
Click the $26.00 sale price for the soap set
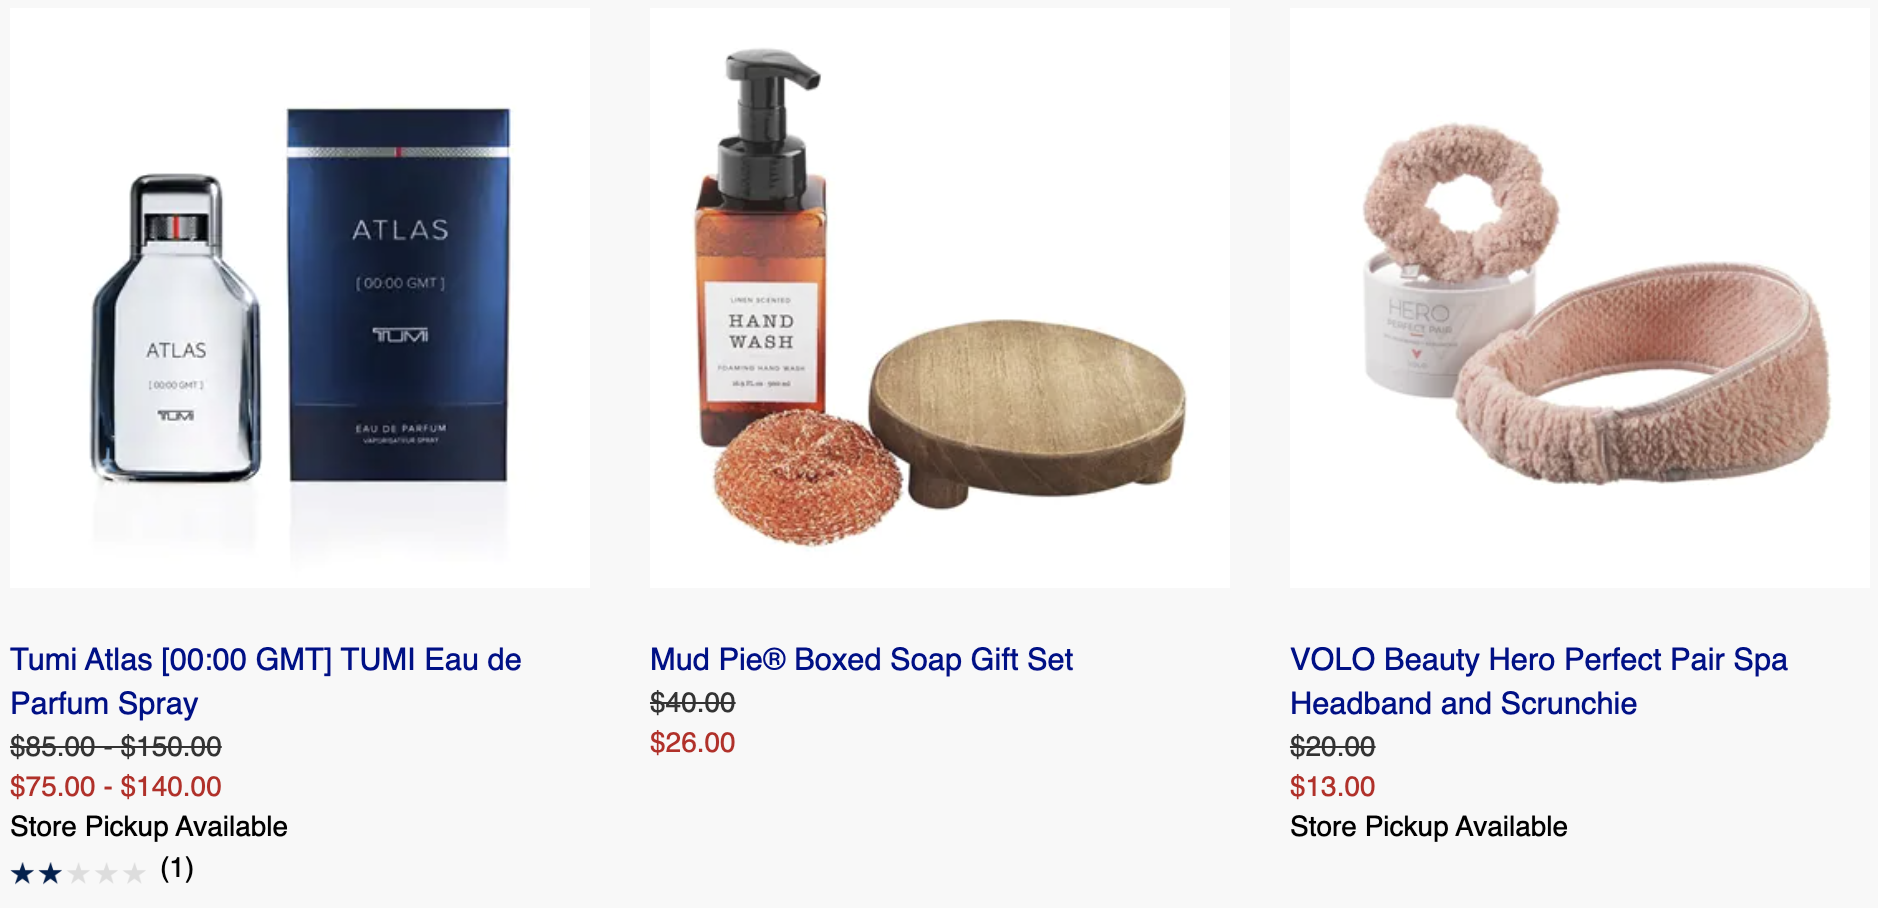tap(692, 742)
